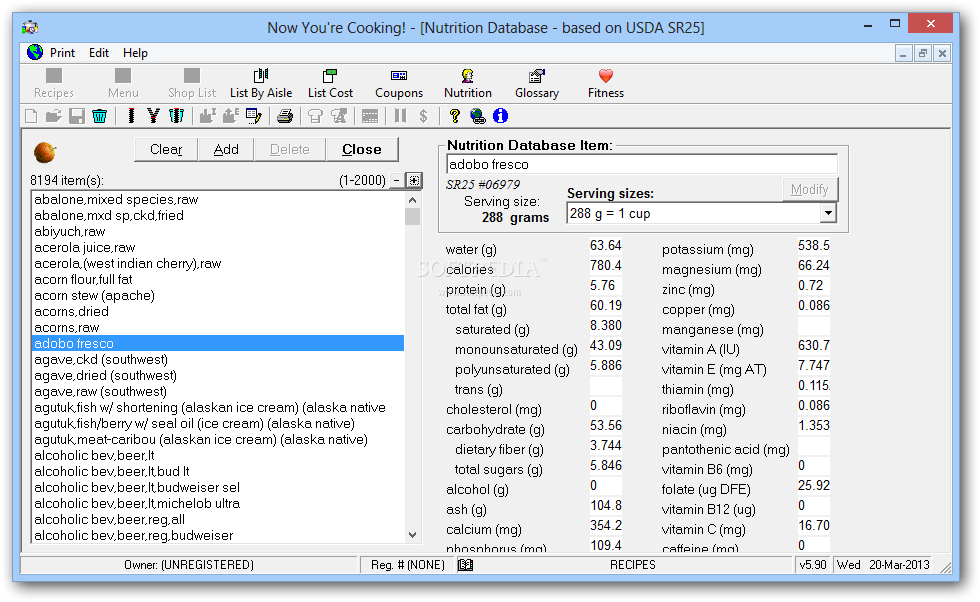Open the Print menu
The image size is (980, 602).
(x=62, y=53)
